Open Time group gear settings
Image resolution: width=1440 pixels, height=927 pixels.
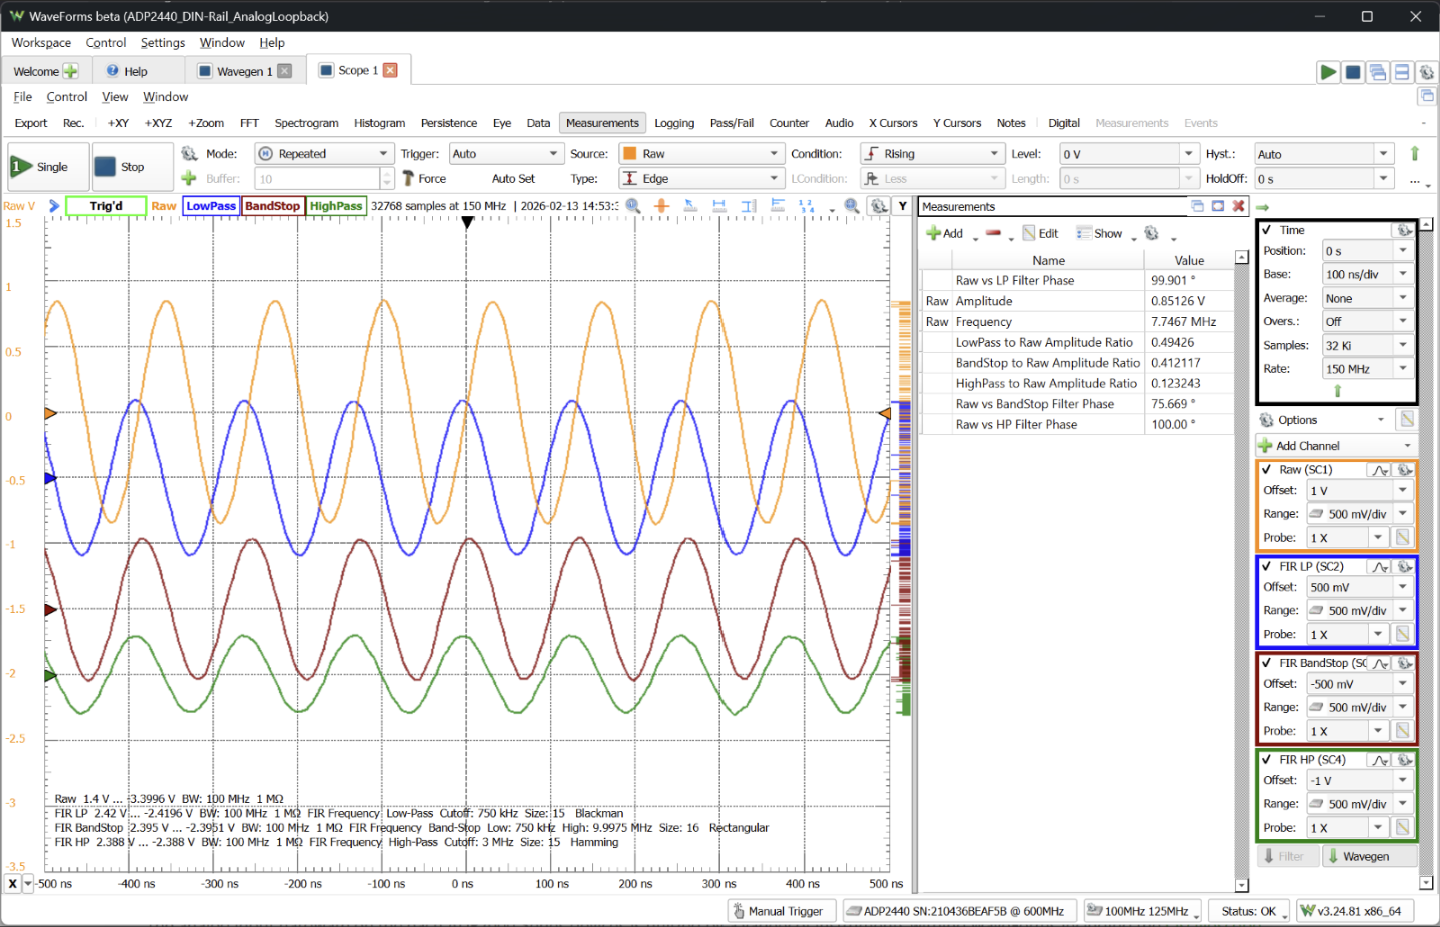click(x=1404, y=230)
